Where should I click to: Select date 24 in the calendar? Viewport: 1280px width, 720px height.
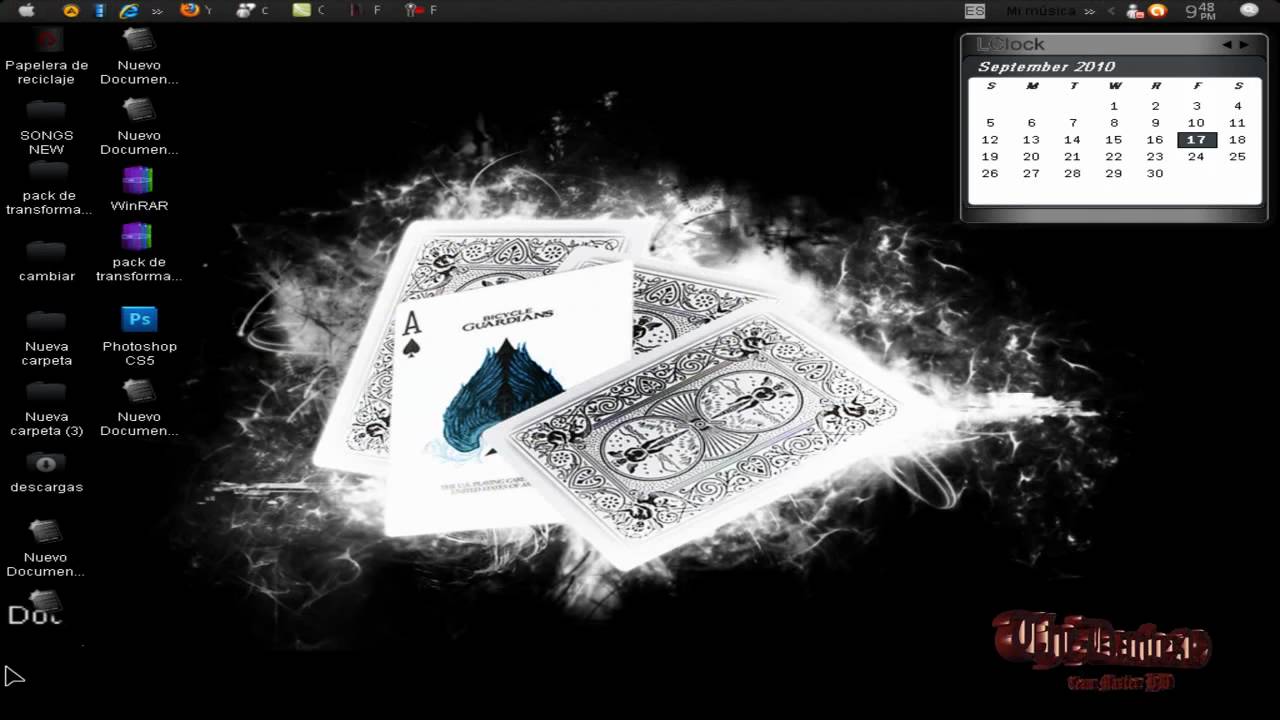tap(1196, 157)
